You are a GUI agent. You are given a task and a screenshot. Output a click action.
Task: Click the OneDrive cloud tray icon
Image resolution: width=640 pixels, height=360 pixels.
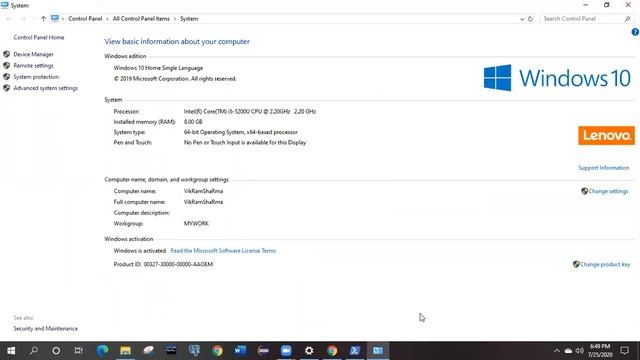[568, 351]
